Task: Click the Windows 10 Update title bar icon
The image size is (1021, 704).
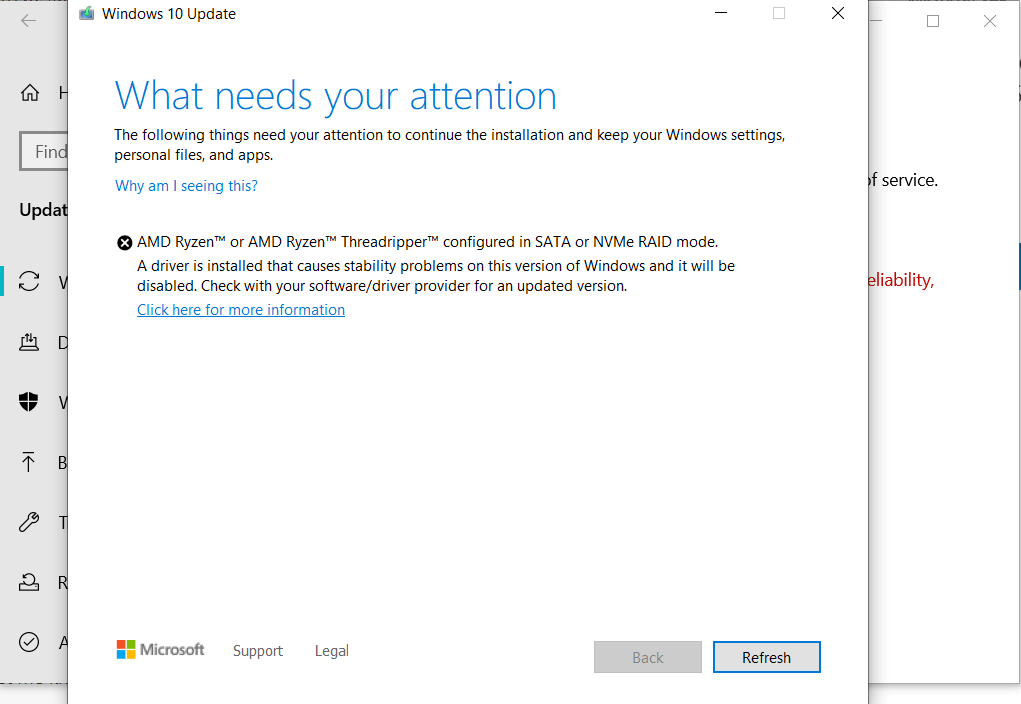Action: [87, 13]
